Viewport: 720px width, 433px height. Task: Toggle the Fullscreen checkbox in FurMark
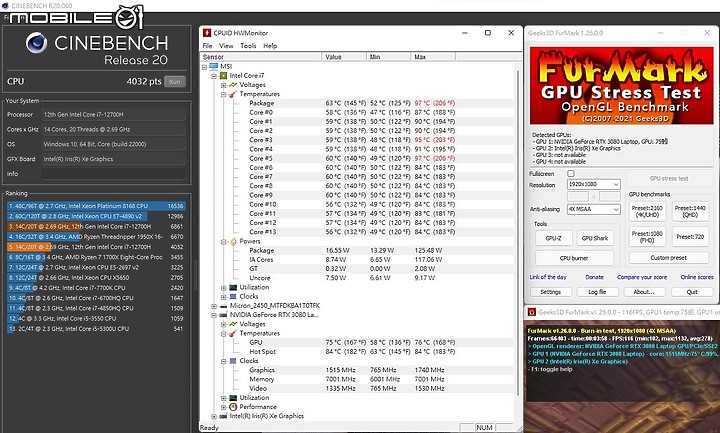(571, 174)
